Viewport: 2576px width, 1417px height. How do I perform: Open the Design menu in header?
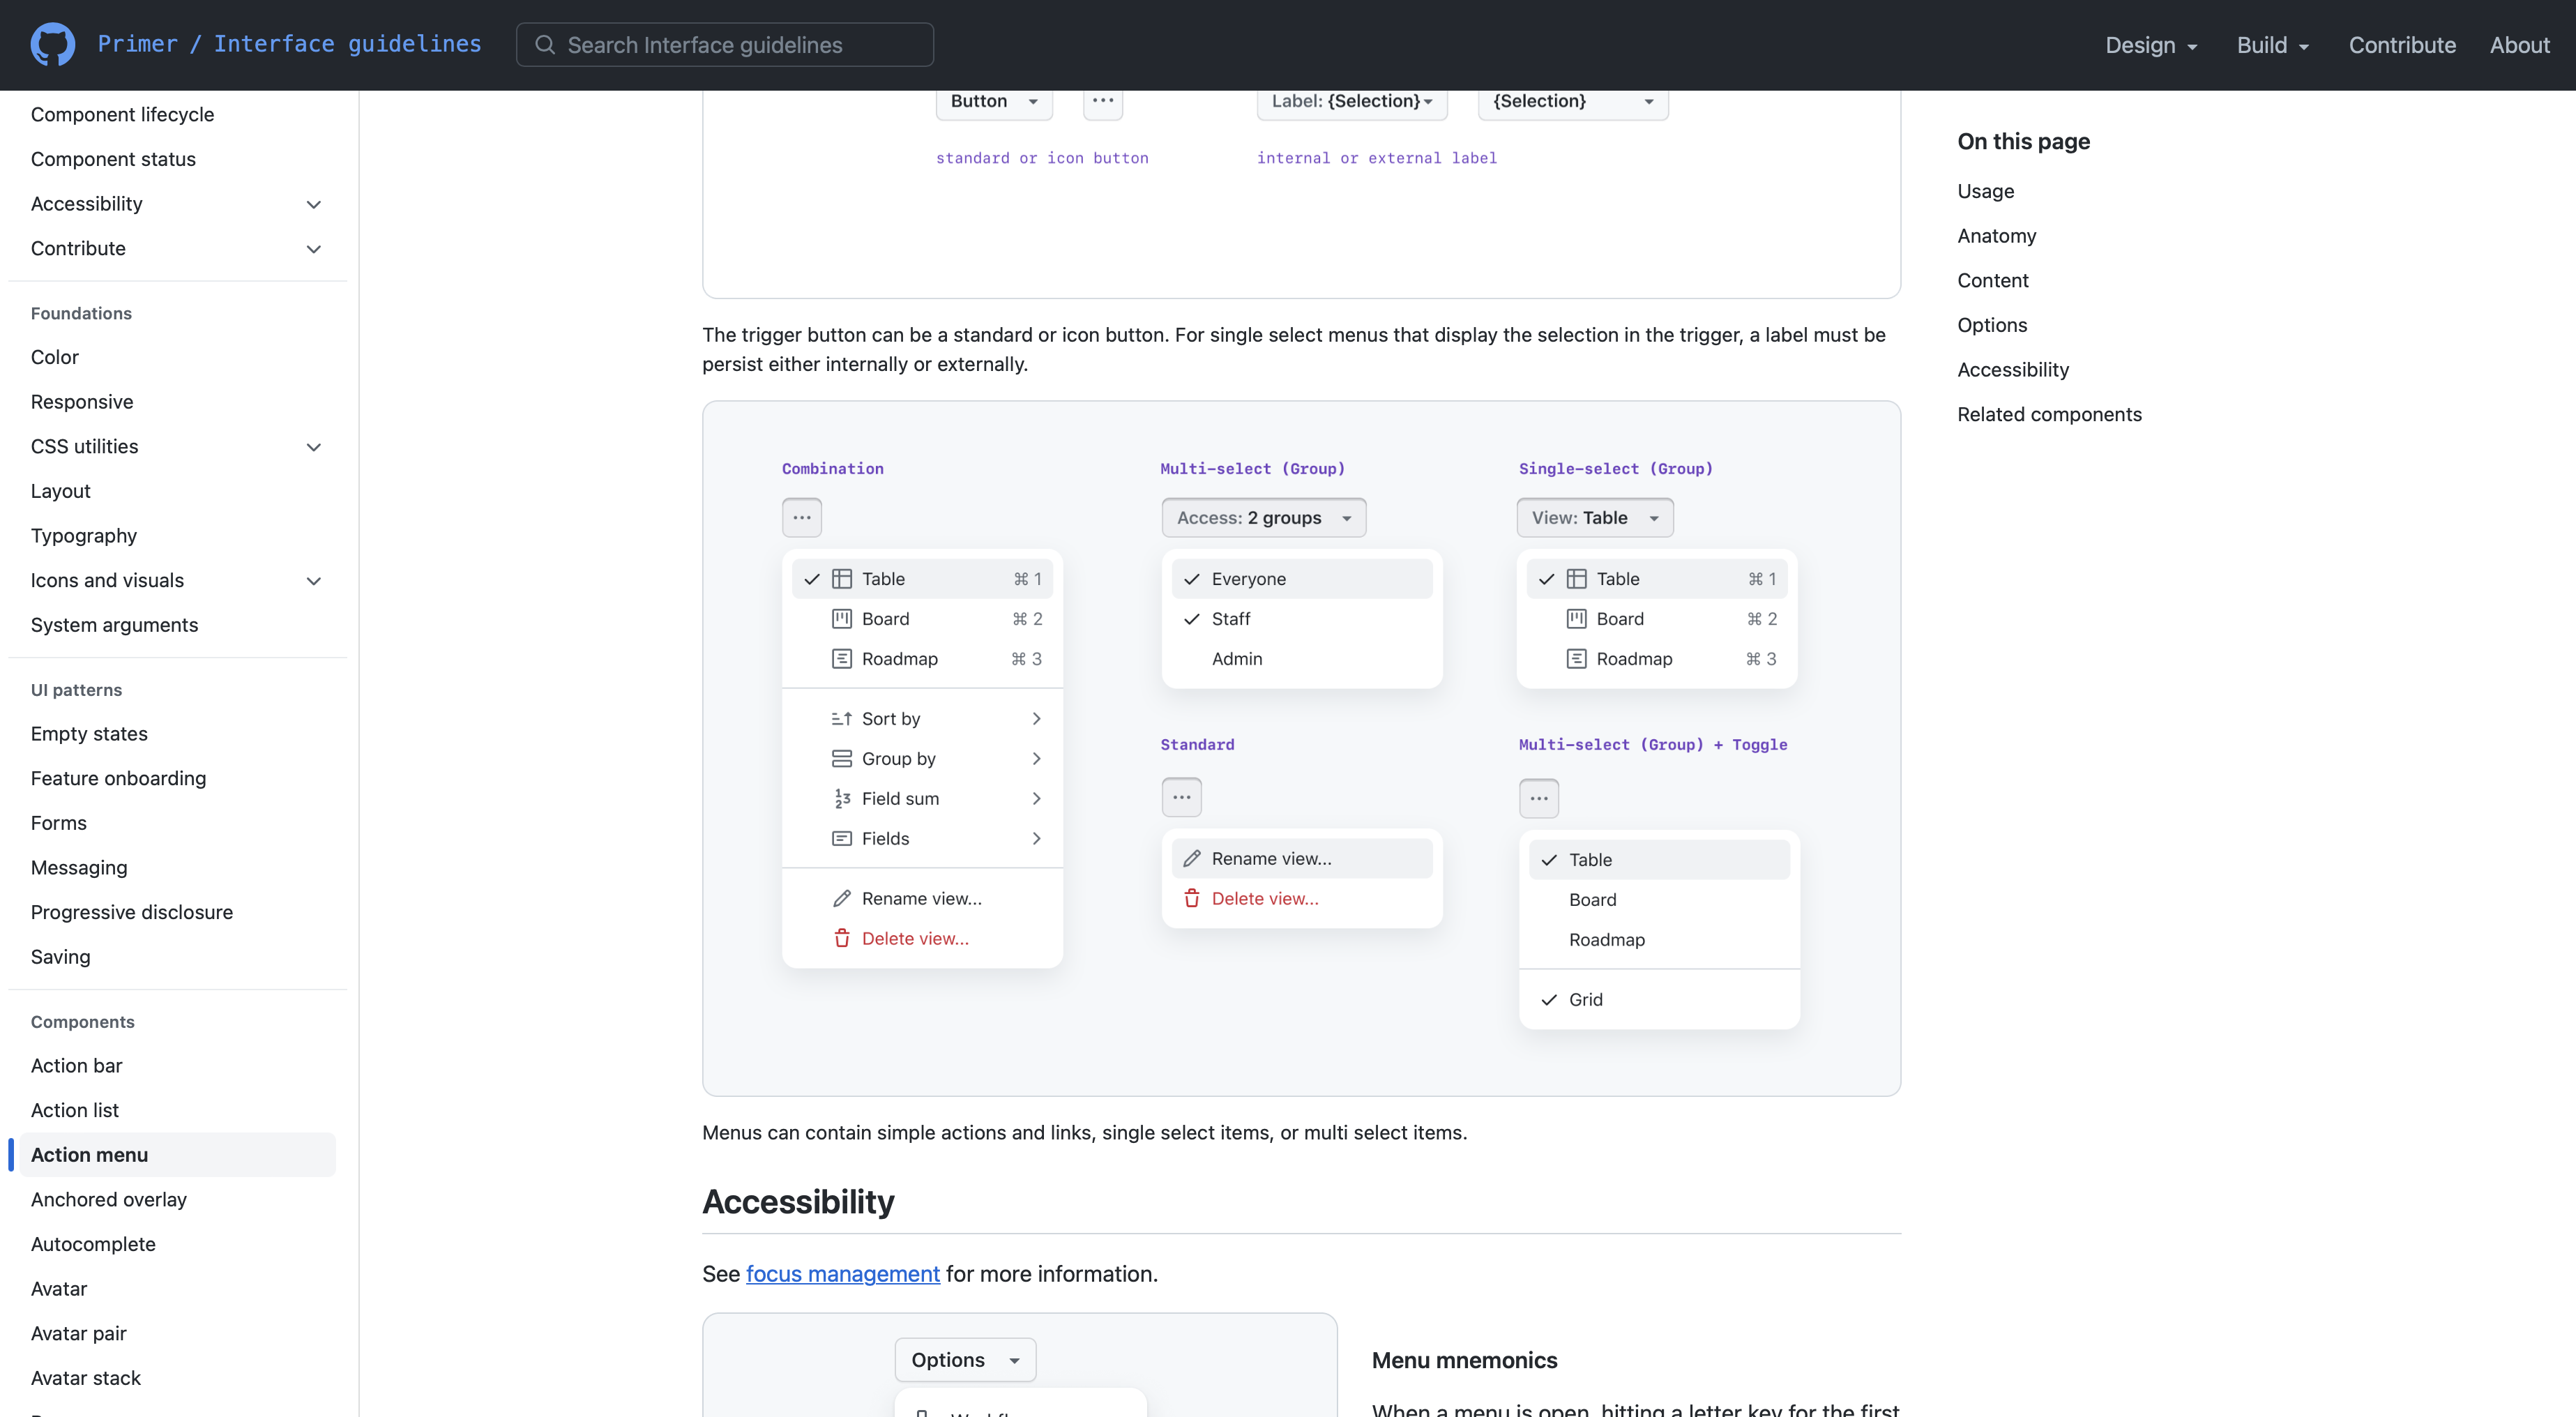click(2151, 45)
